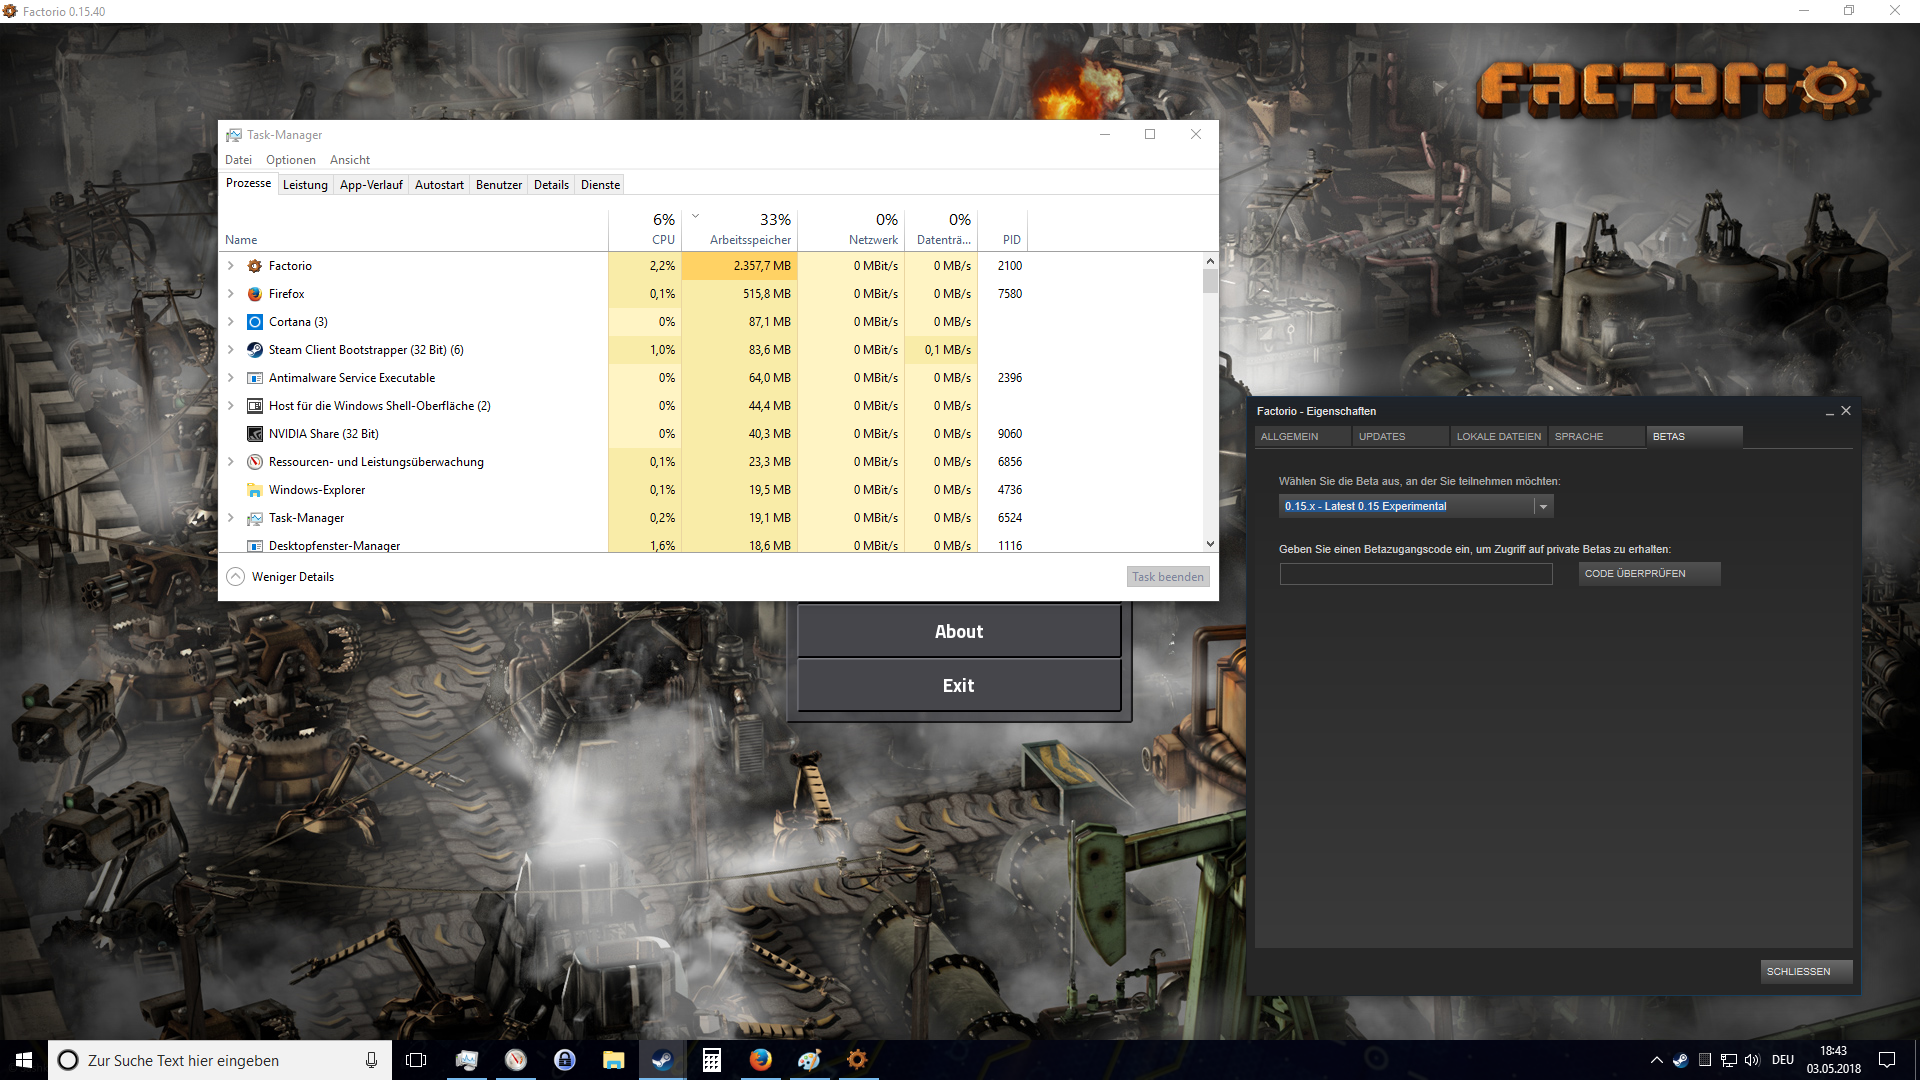Open Task-Manager from the taskbar

[x=467, y=1060]
